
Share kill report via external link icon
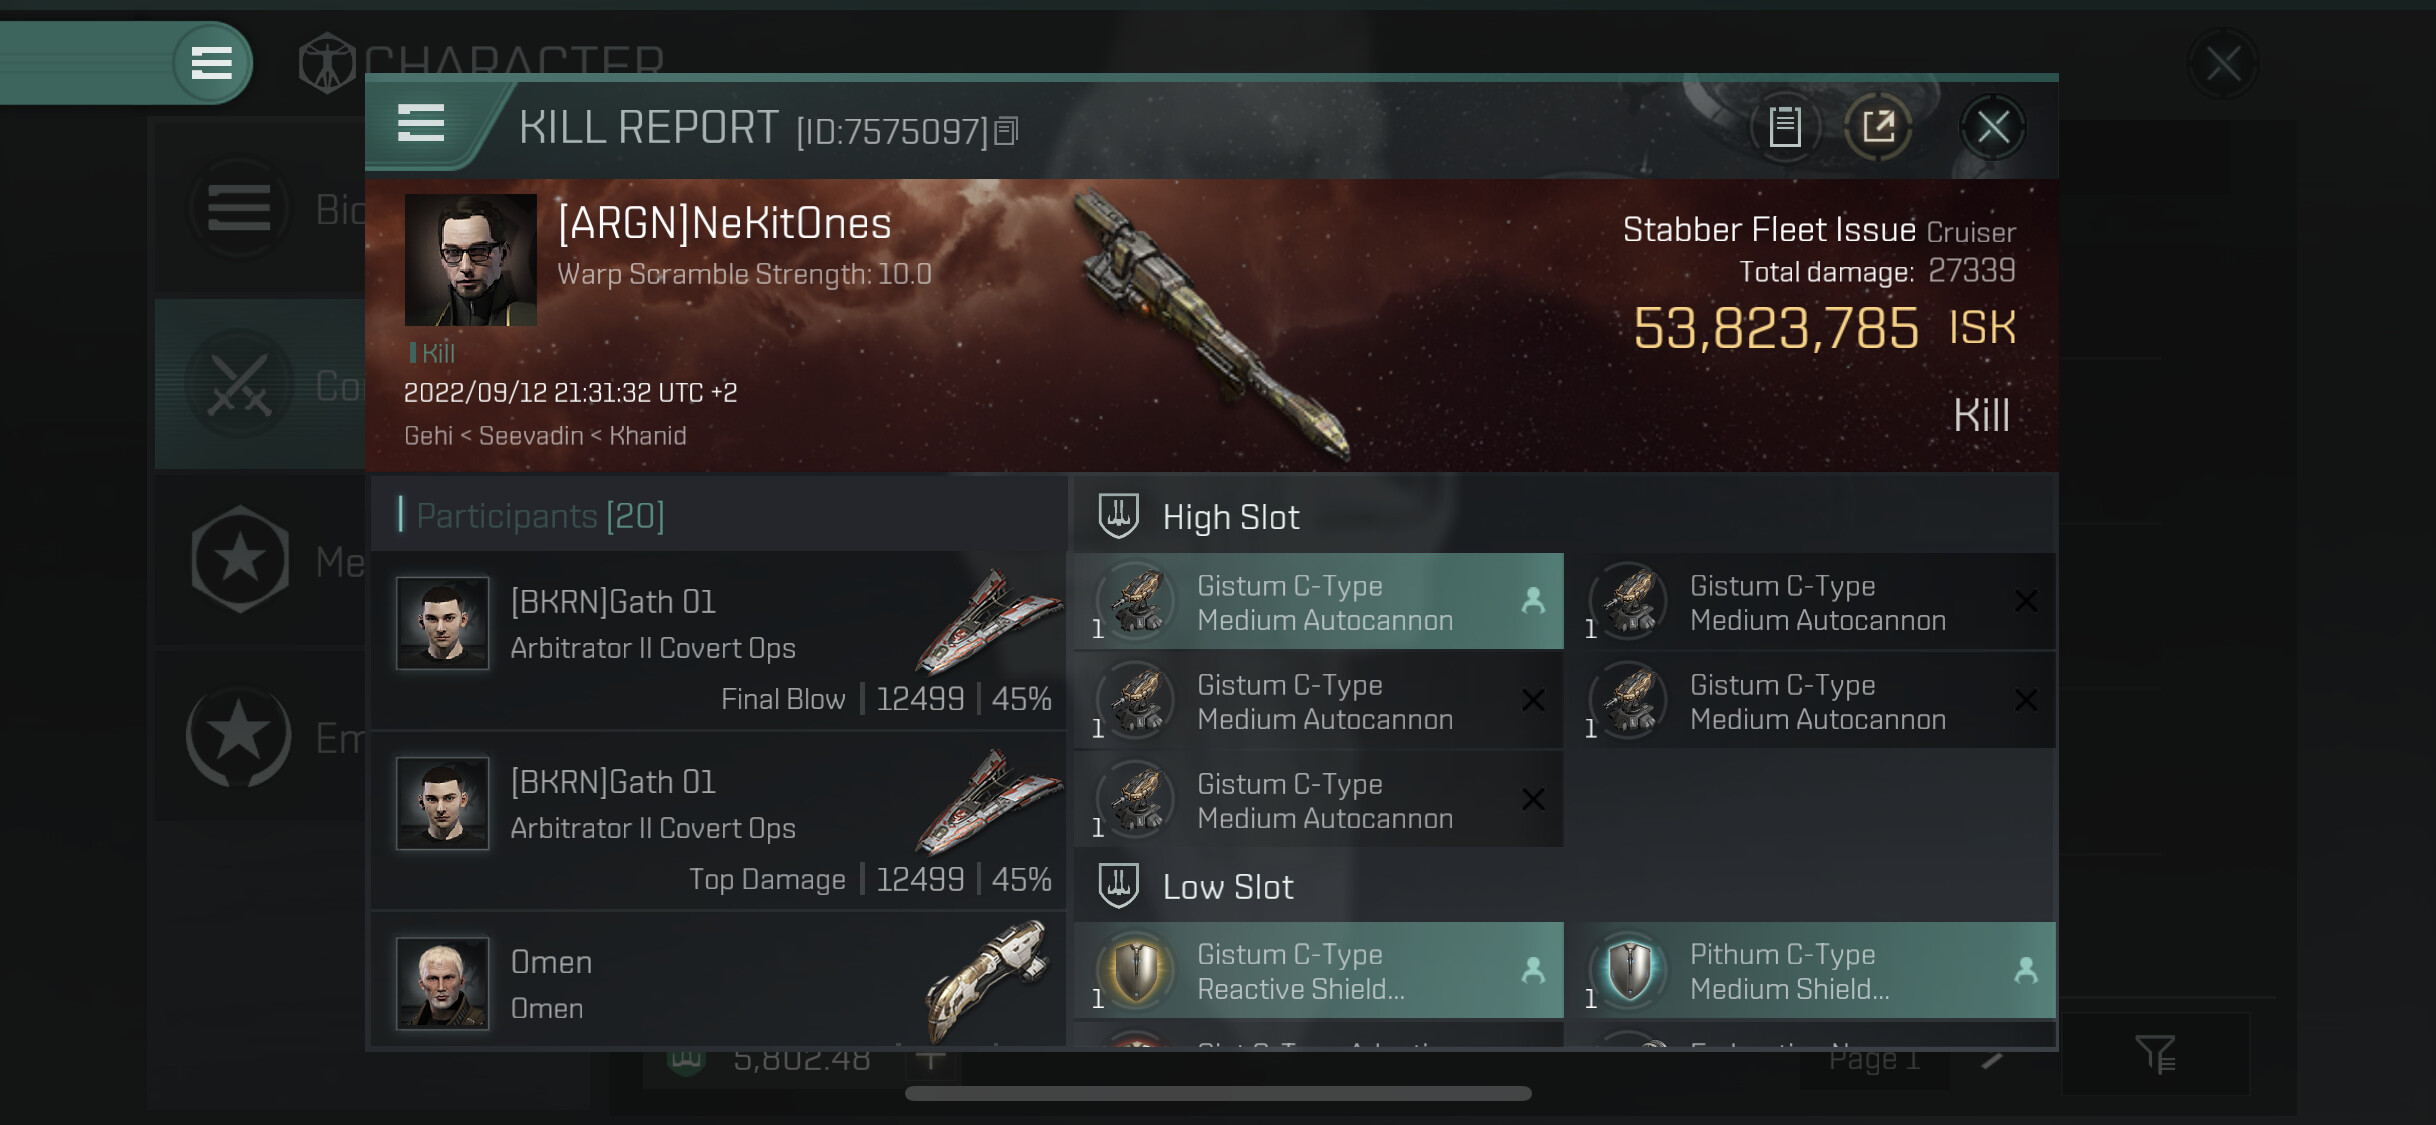pos(1878,127)
